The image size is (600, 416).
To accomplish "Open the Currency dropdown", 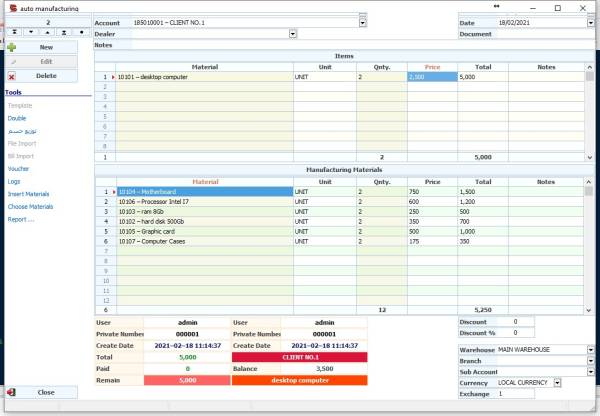I will 557,383.
